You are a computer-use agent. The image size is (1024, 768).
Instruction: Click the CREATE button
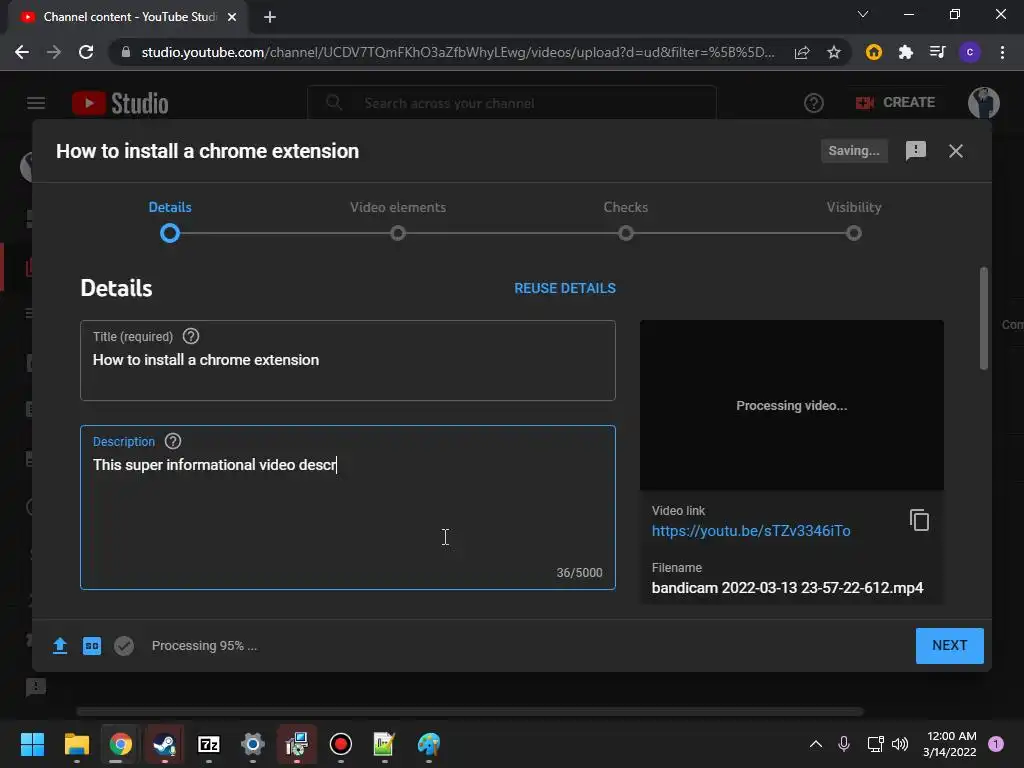pyautogui.click(x=895, y=103)
